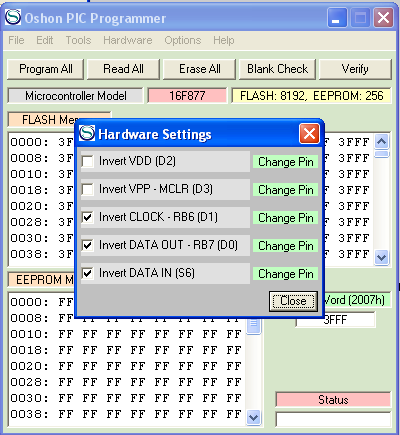Image resolution: width=400 pixels, height=435 pixels.
Task: Toggle the Invert DATA IN (S6) checkbox
Action: click(88, 274)
